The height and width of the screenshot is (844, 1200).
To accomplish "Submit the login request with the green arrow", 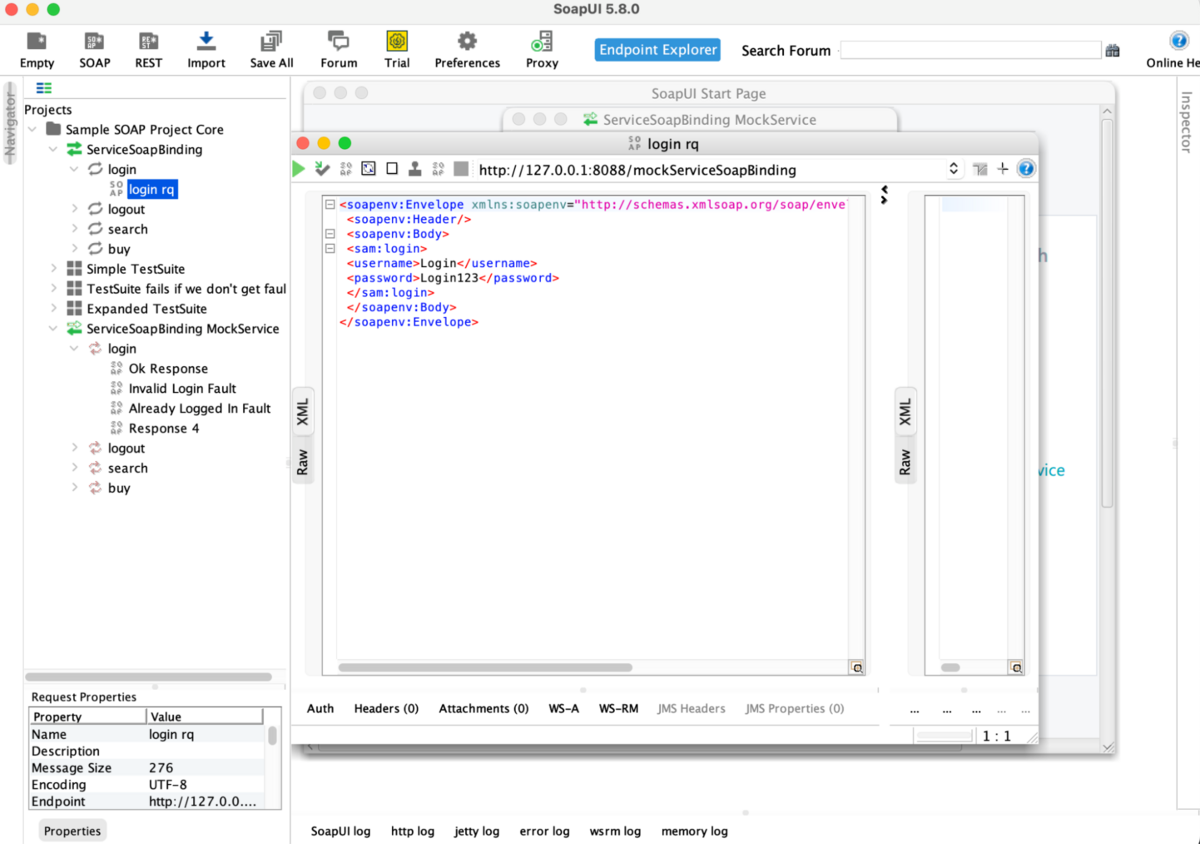I will 298,169.
